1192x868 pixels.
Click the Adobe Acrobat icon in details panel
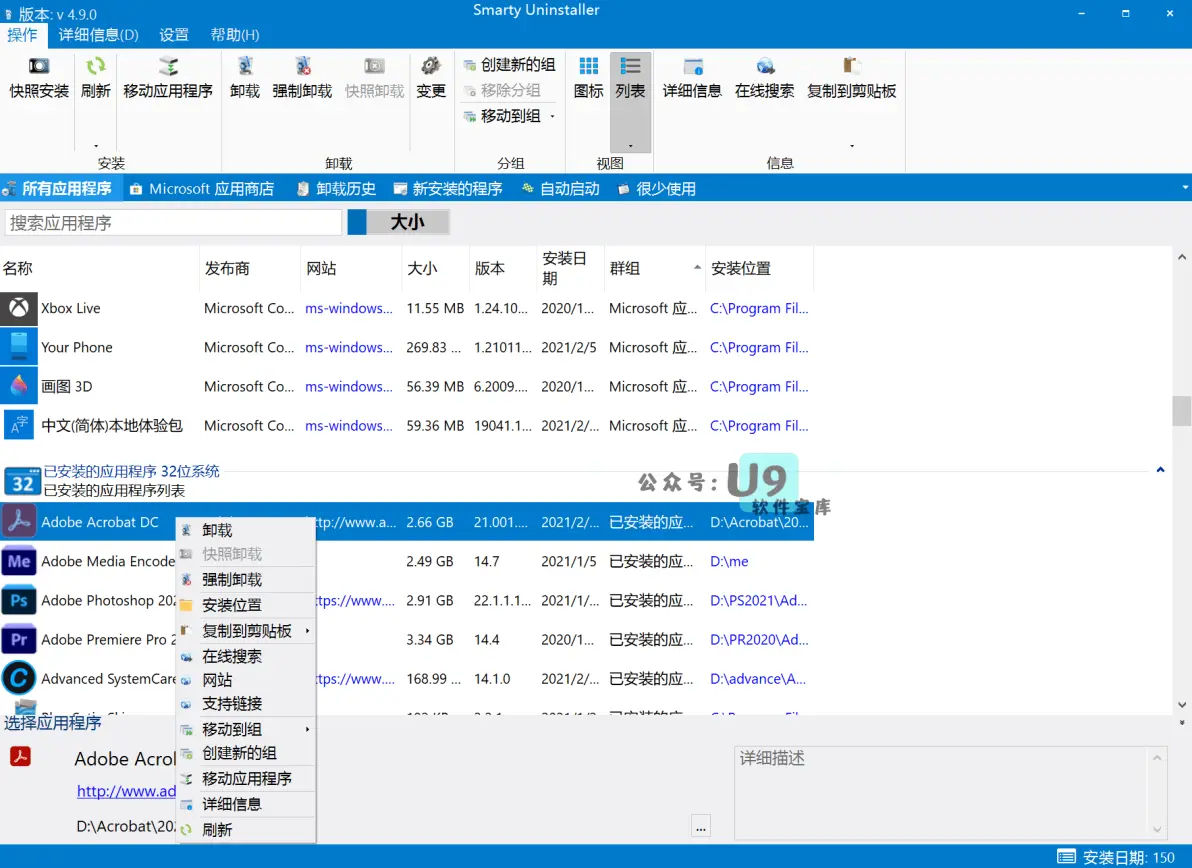pyautogui.click(x=21, y=756)
